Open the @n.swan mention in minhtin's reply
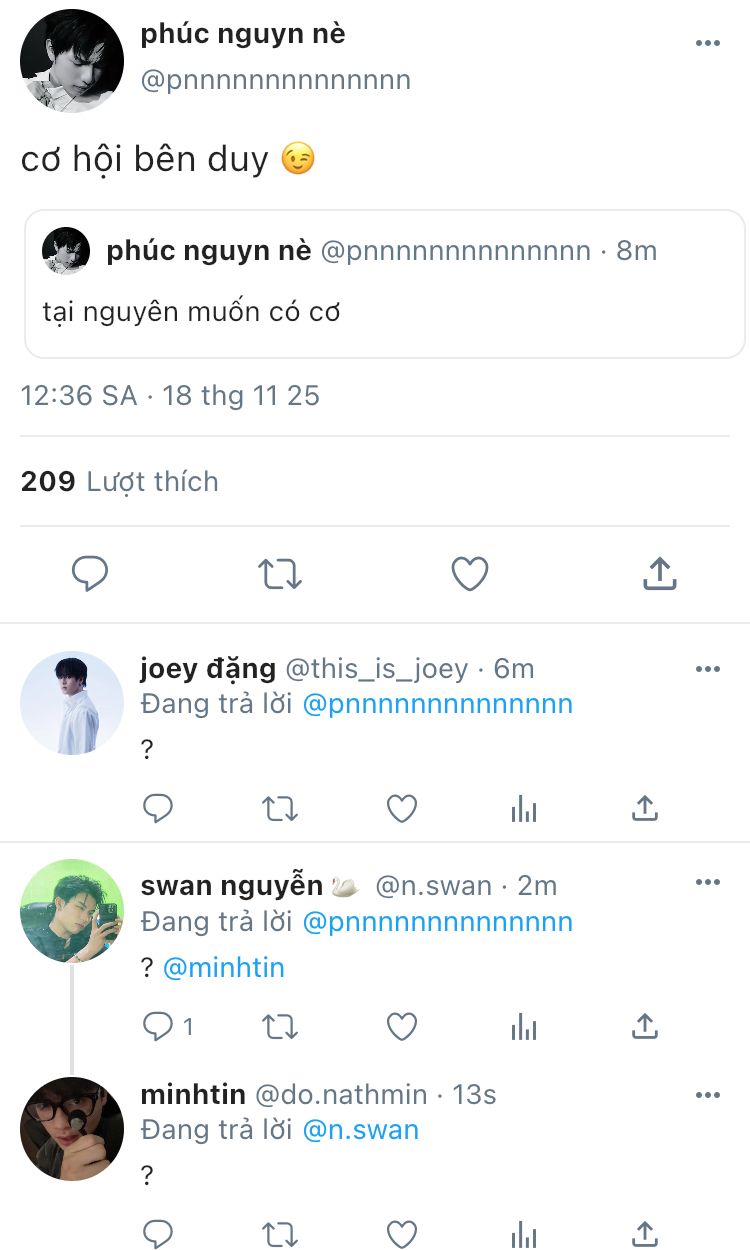Screen dimensions: 750x1250 [x=361, y=1130]
